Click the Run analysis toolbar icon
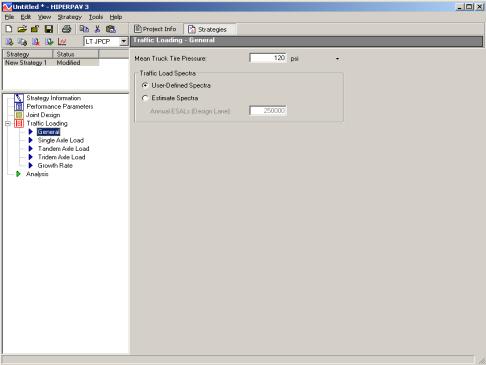486x365 pixels. [49, 41]
